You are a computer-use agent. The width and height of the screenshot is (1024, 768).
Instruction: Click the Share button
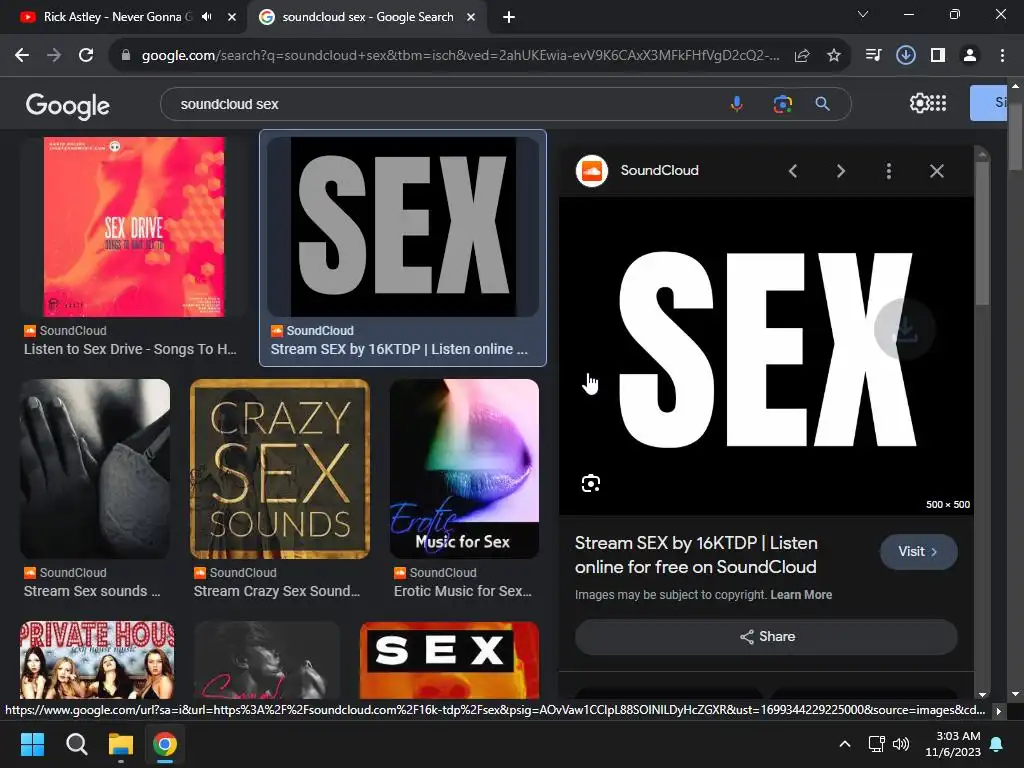(766, 637)
